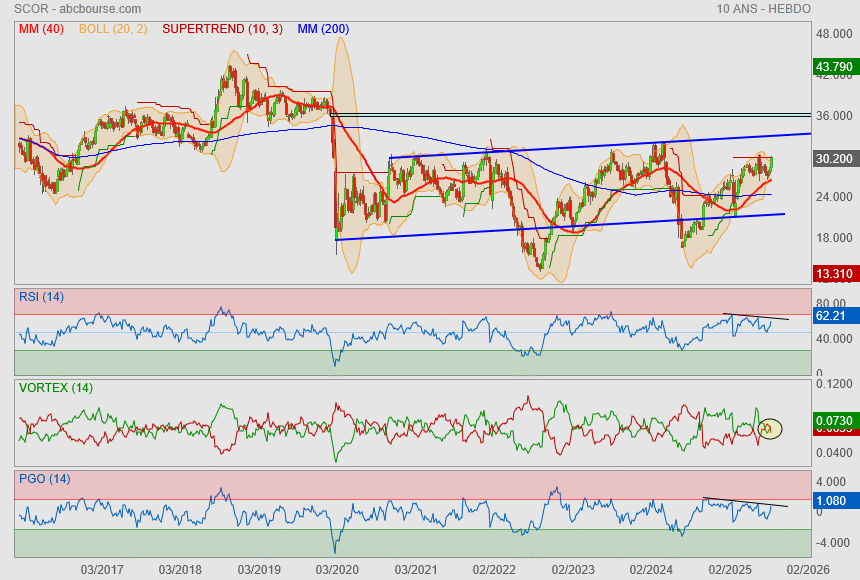Select the RSI (14) indicator label

coord(41,296)
